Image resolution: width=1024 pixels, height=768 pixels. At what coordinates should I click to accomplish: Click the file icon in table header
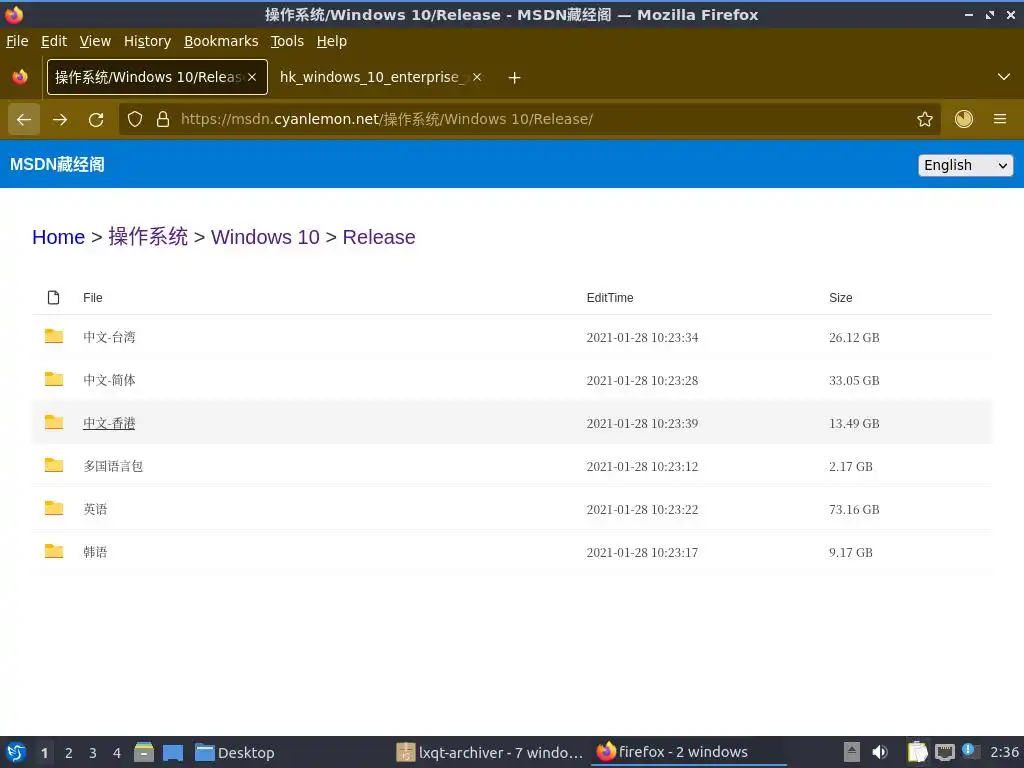(x=54, y=298)
